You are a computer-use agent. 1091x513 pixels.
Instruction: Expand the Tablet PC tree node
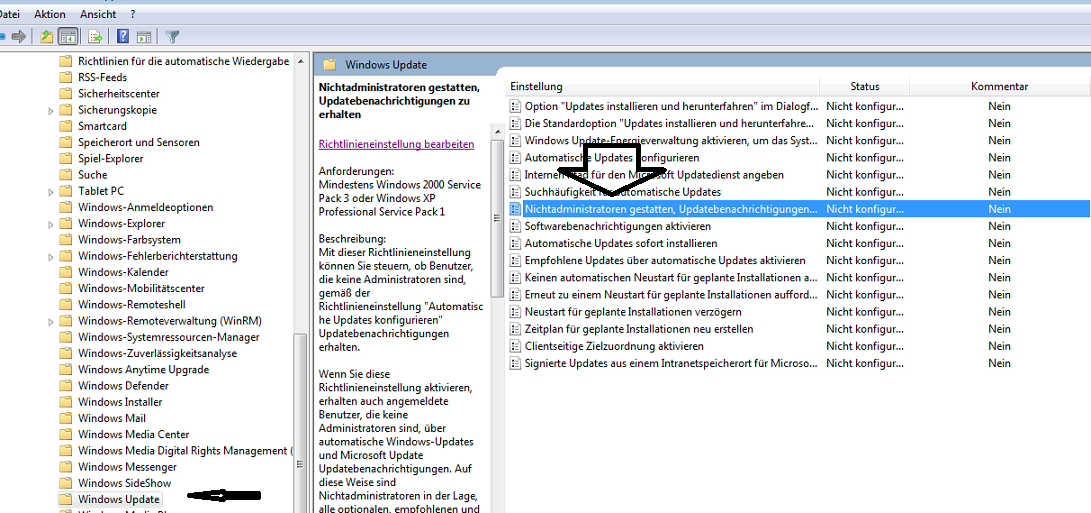[x=50, y=191]
